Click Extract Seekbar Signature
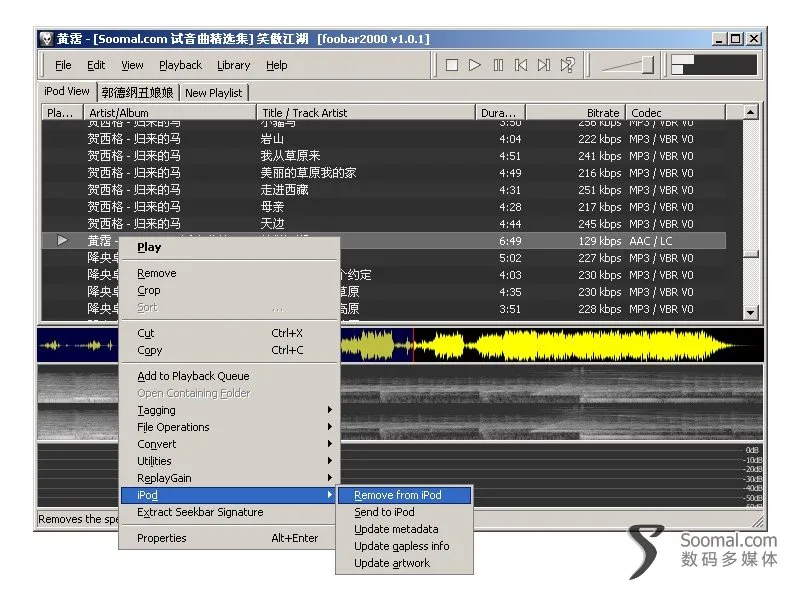The height and width of the screenshot is (600, 800). click(230, 512)
